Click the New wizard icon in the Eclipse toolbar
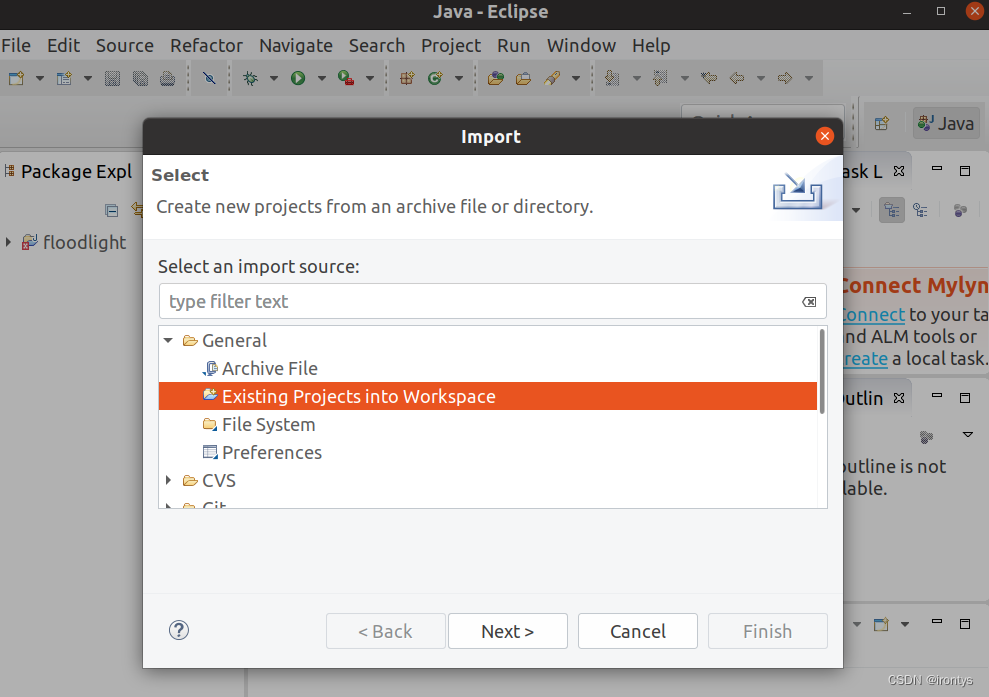Viewport: 989px width, 697px height. click(x=16, y=78)
